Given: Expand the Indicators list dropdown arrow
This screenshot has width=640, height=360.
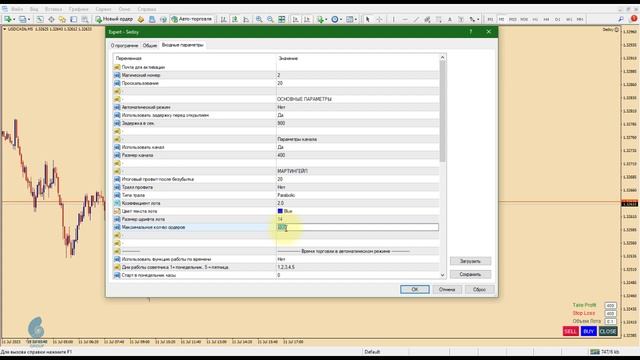Looking at the screenshot, I should [x=326, y=20].
